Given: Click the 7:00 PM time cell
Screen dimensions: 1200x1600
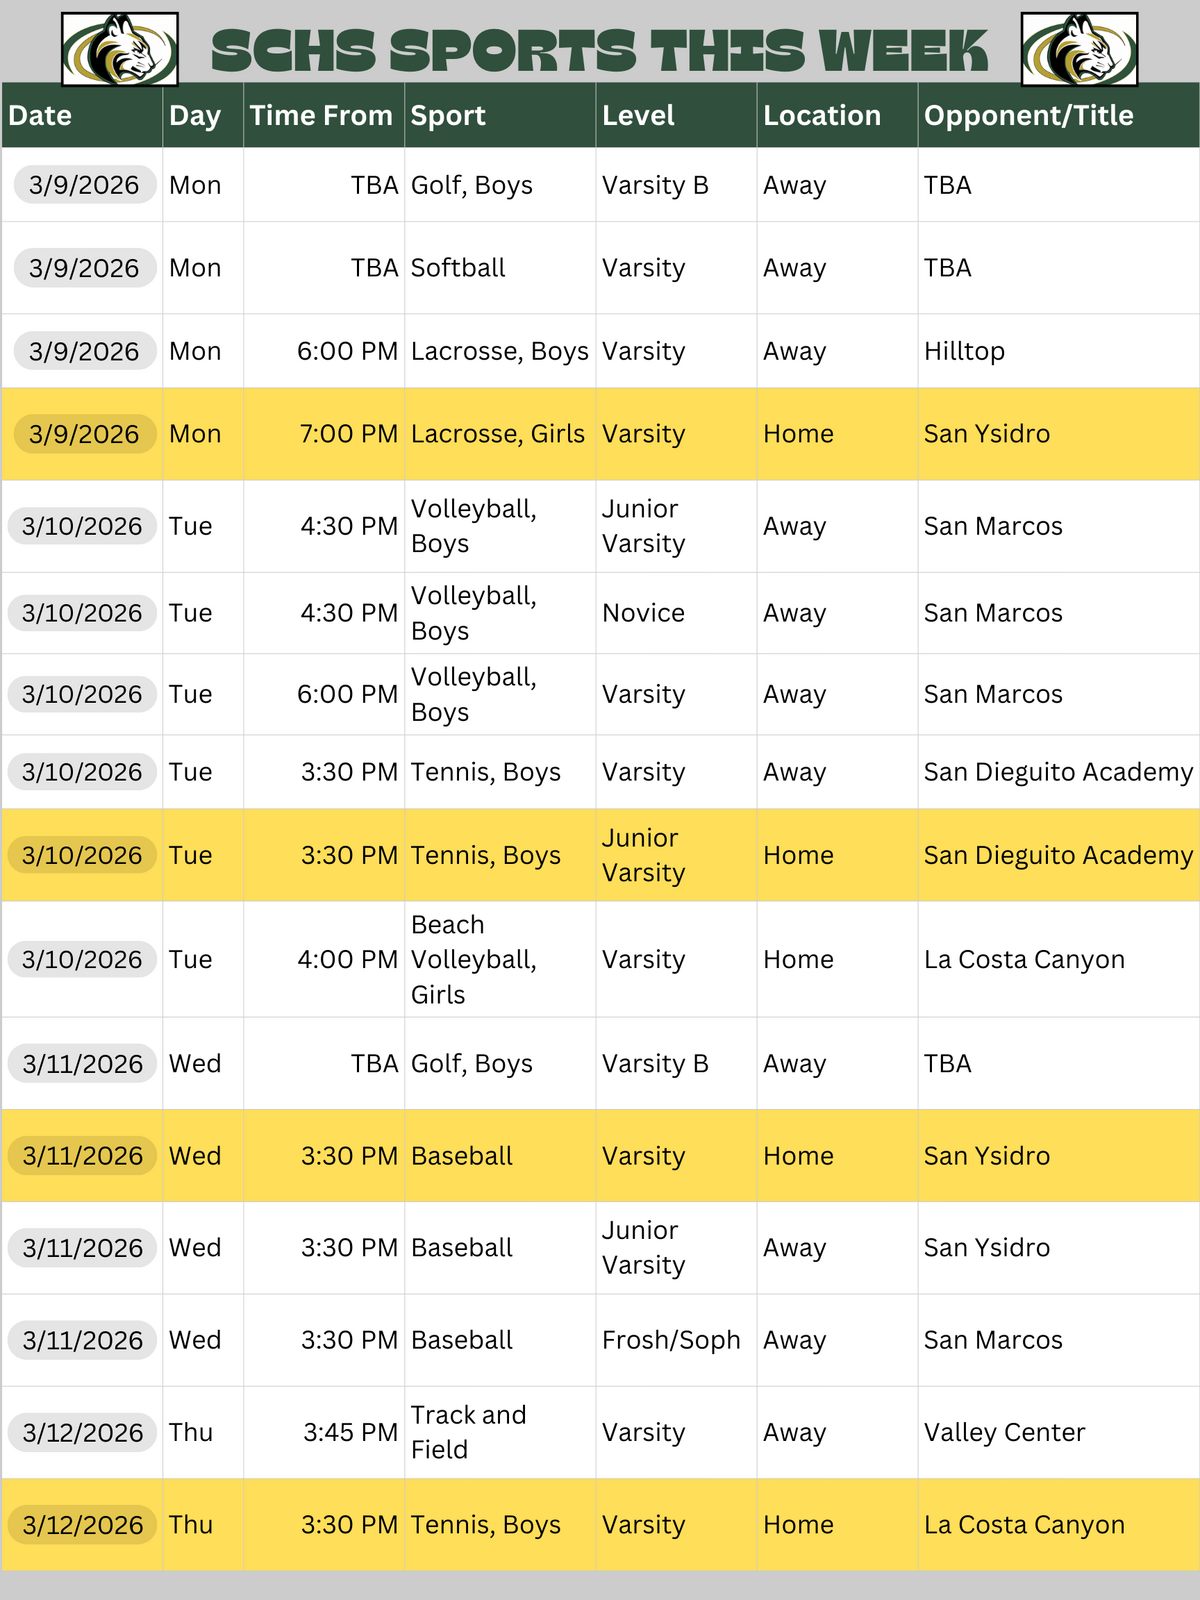Looking at the screenshot, I should 348,434.
